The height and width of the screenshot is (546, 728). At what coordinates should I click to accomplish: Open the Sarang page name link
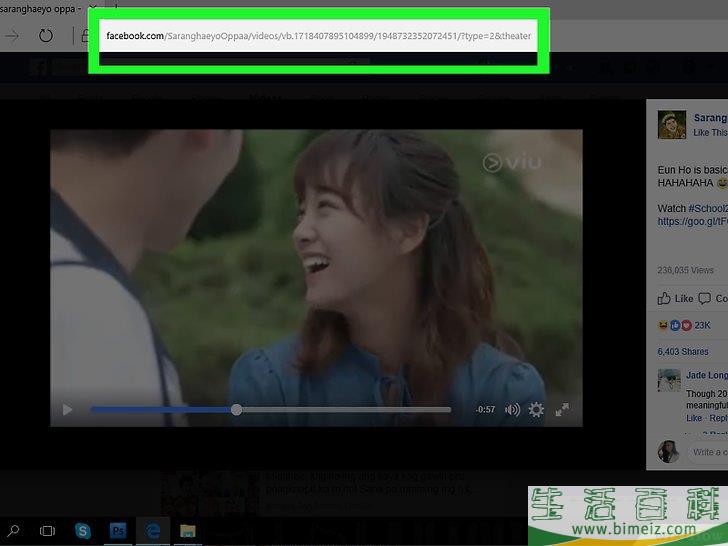pyautogui.click(x=710, y=118)
